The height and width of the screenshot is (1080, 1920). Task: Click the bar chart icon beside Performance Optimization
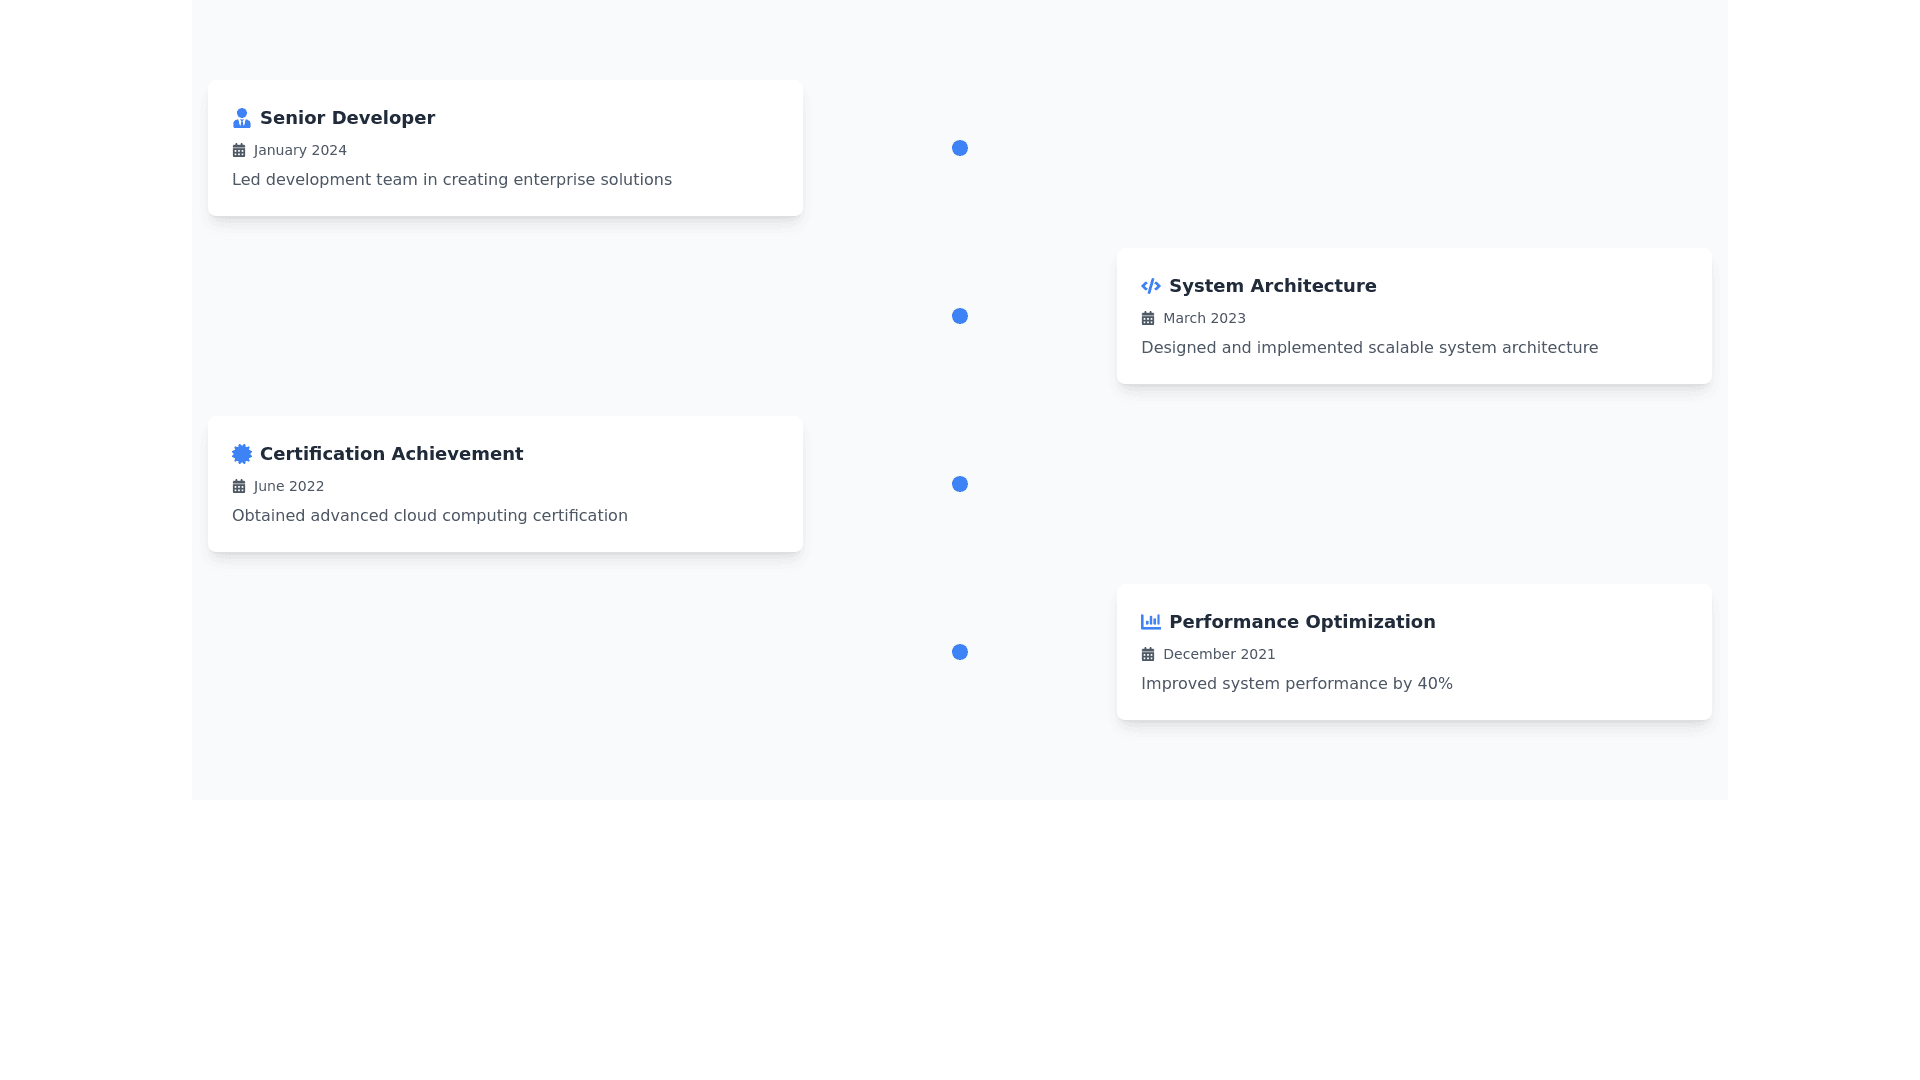tap(1150, 622)
